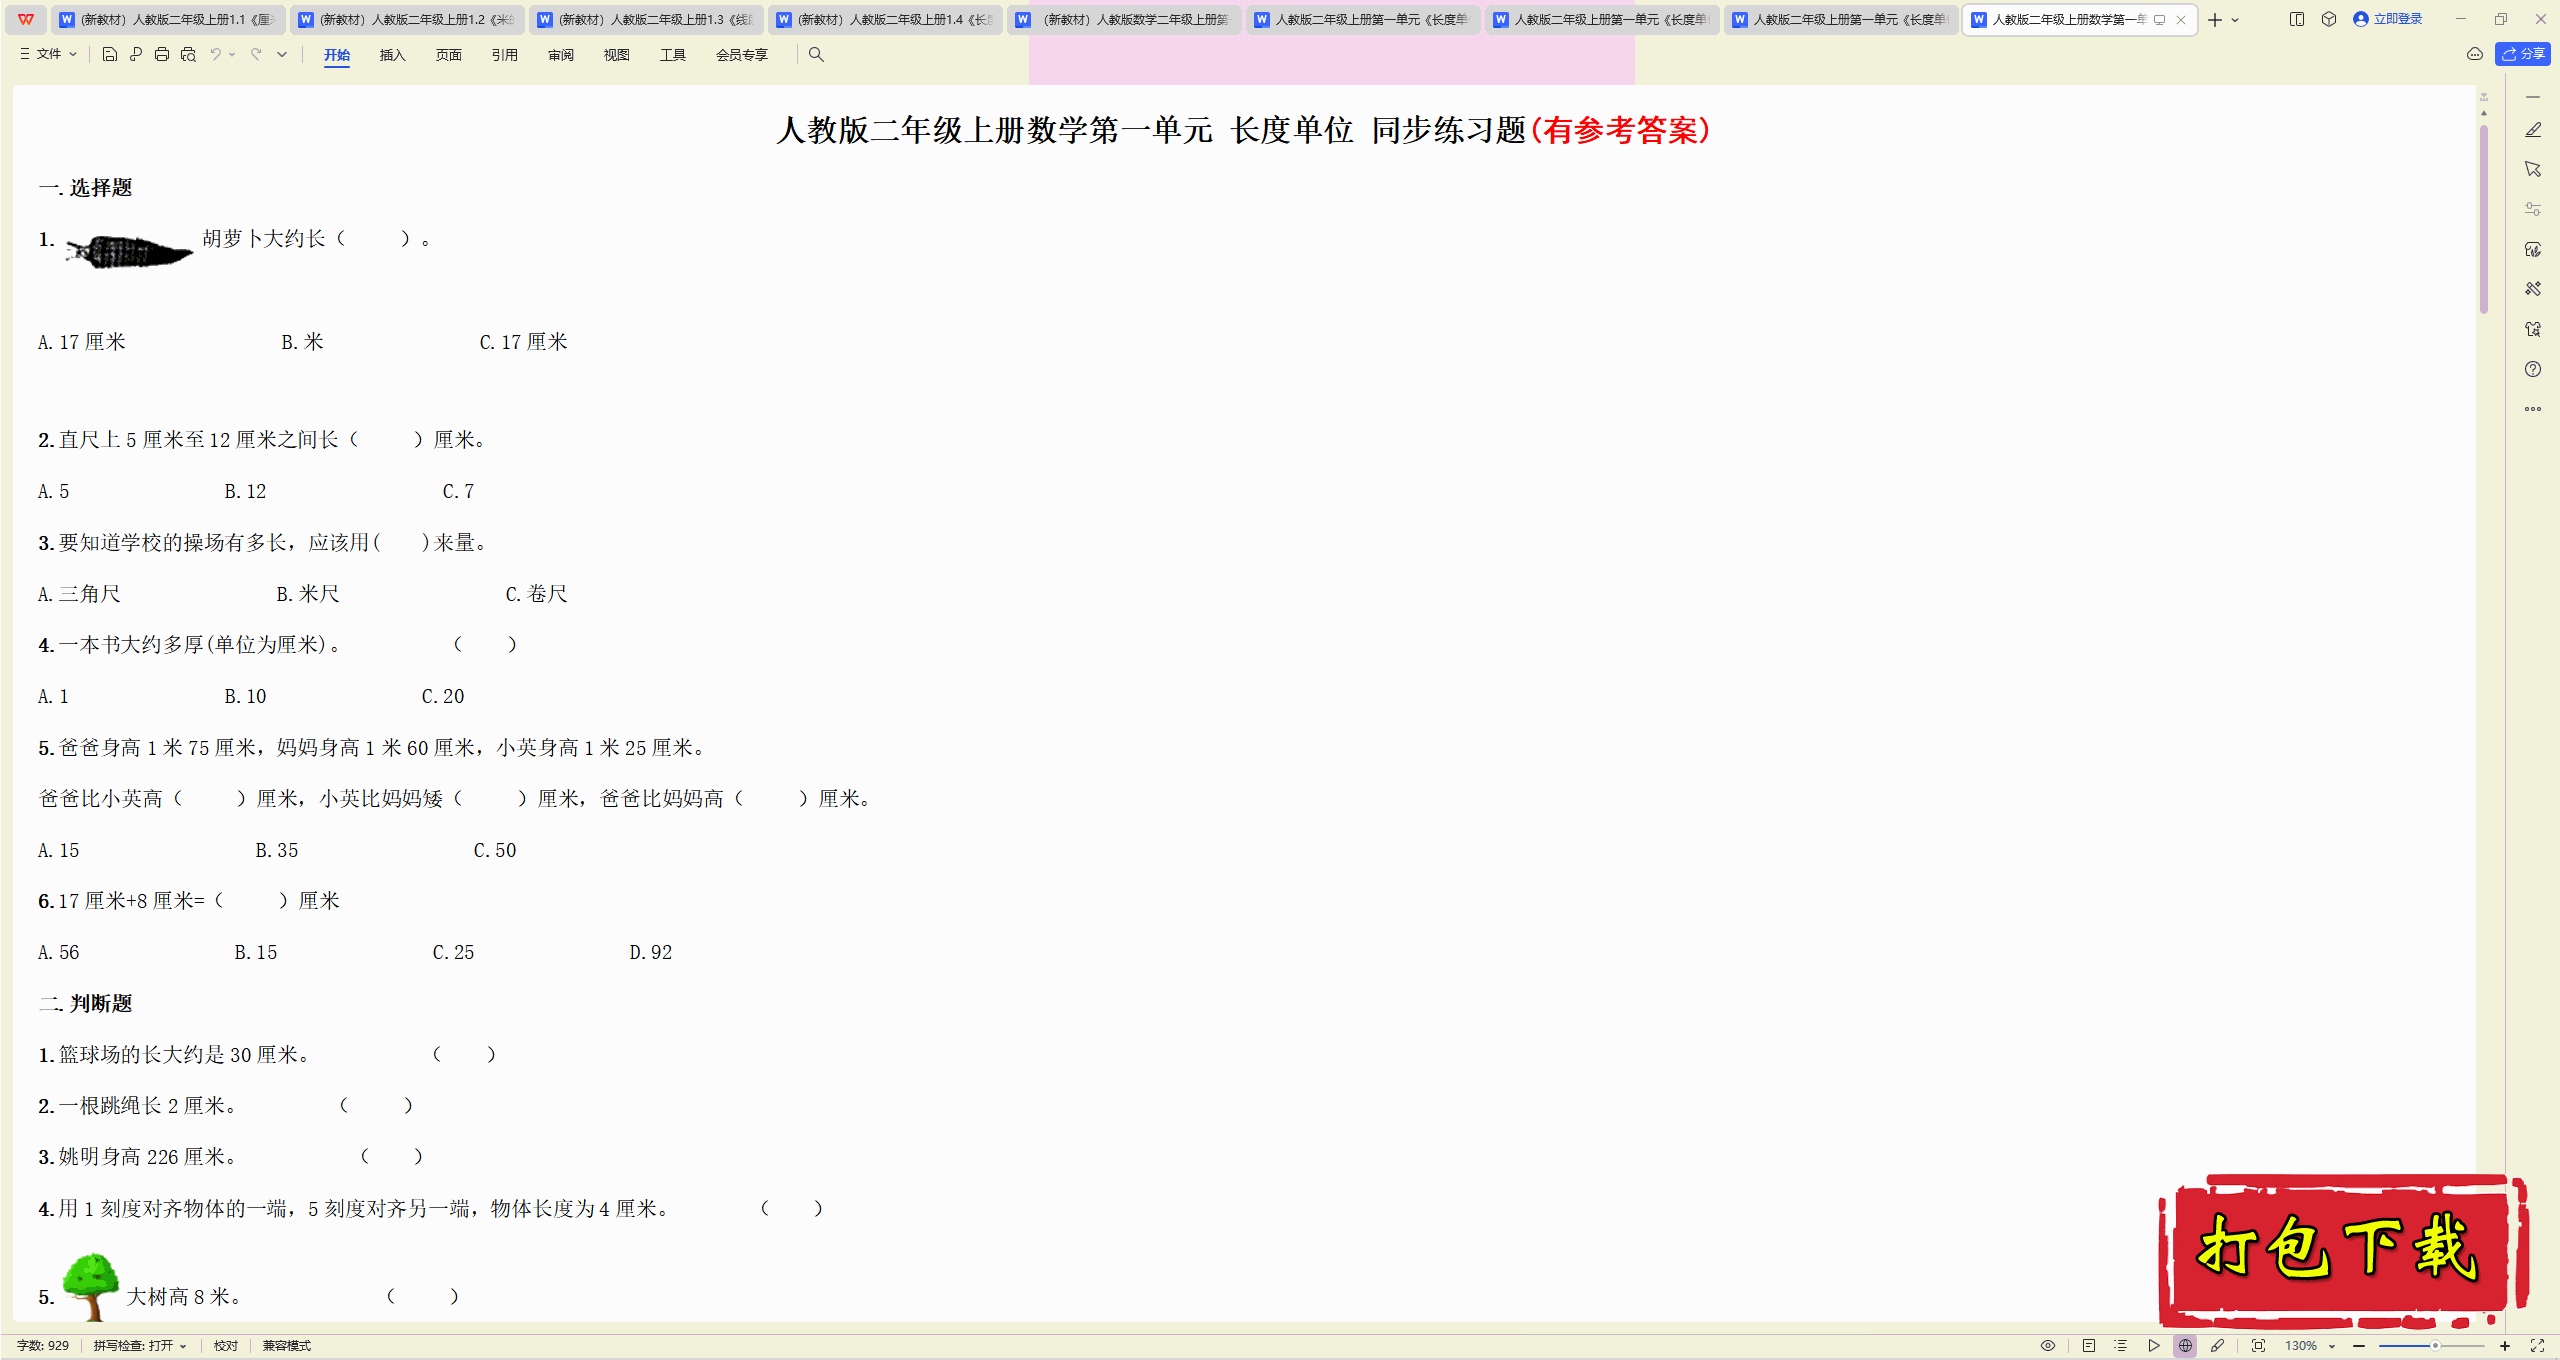Screen dimensions: 2560x1360
Task: Click zoom in plus button
Action: tap(2505, 1346)
